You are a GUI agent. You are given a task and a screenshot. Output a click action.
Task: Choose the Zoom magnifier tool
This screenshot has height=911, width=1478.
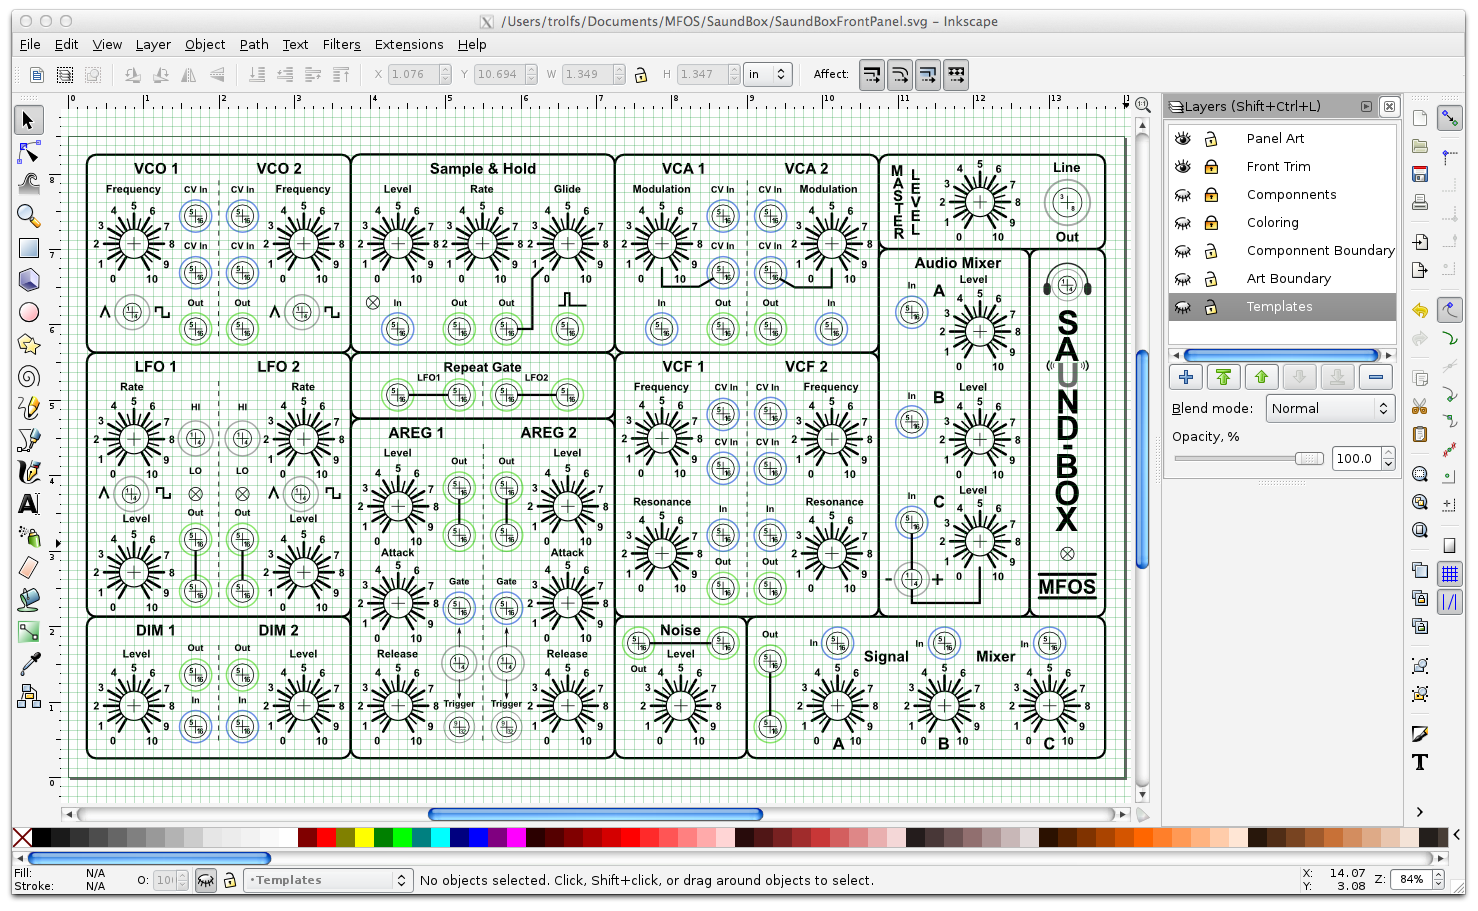pyautogui.click(x=28, y=216)
